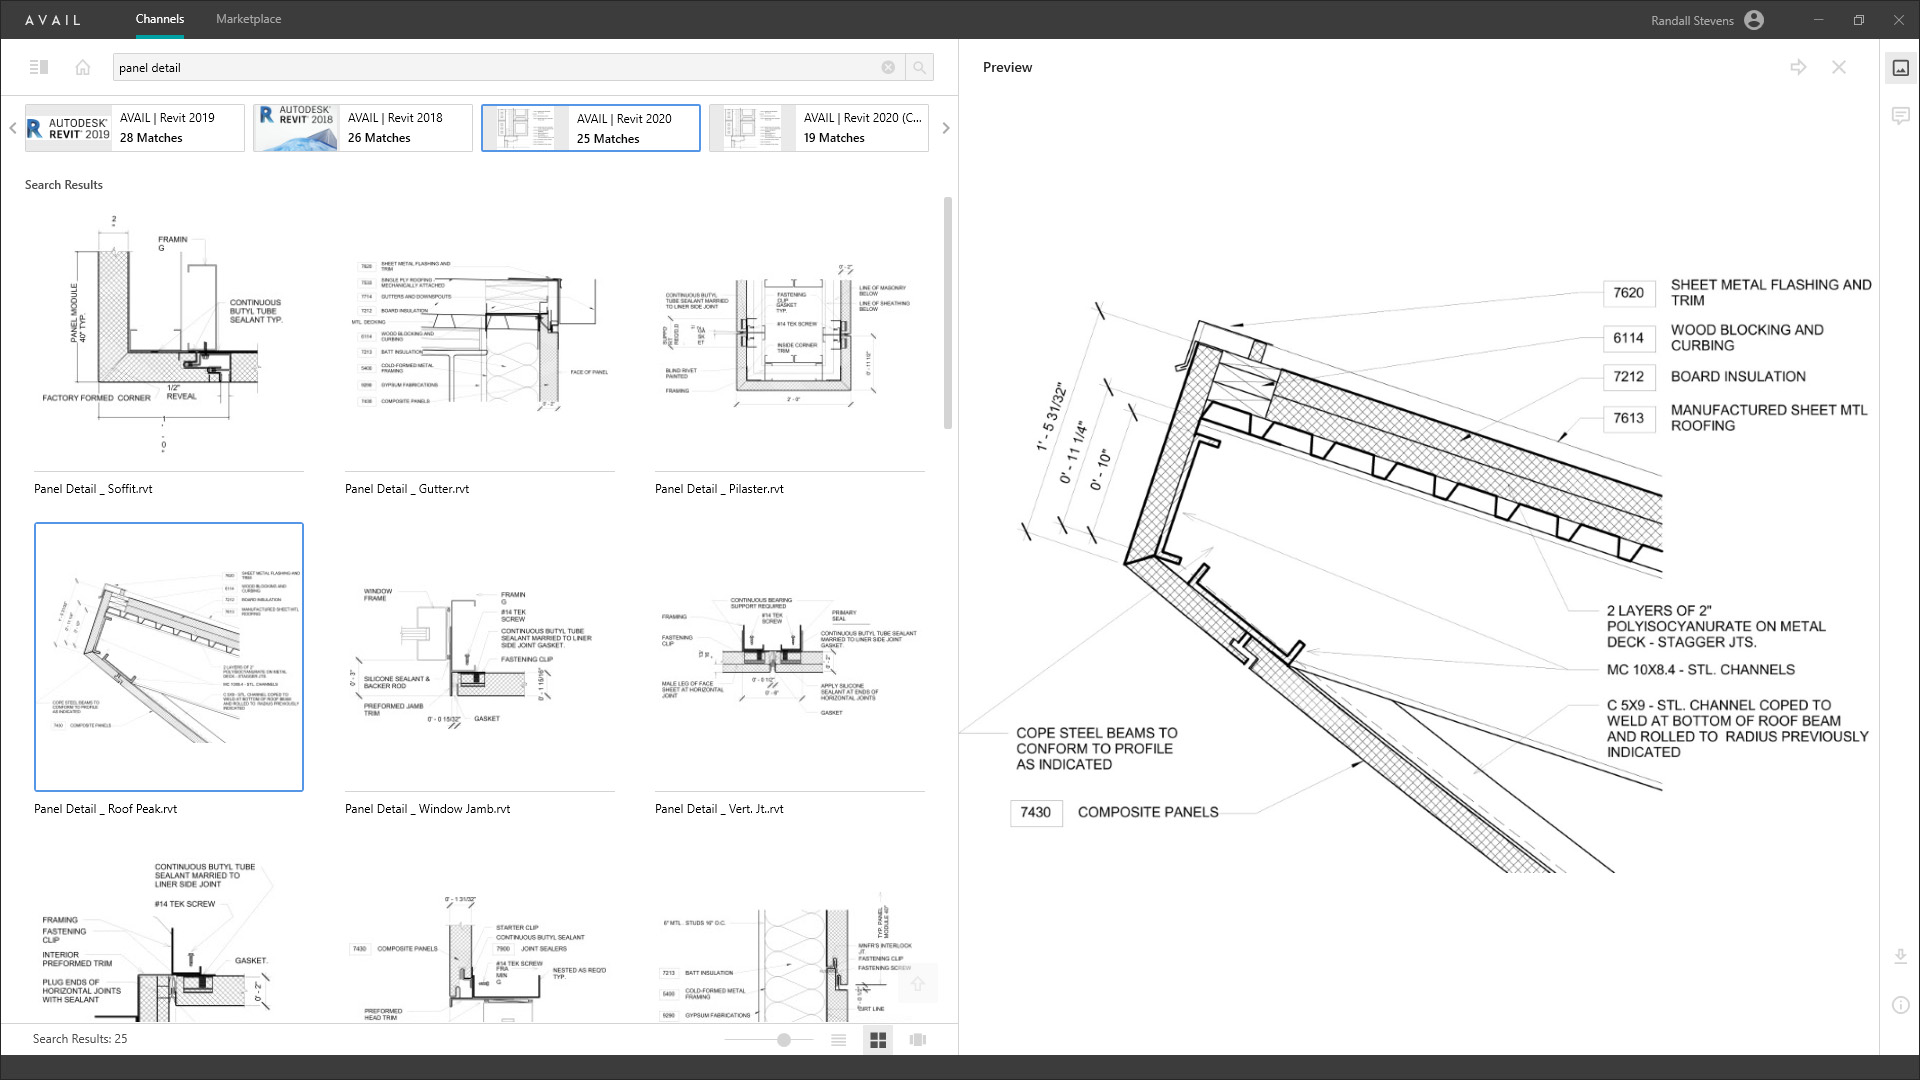Show content info icon in right sidebar
1920x1080 pixels.
pos(1900,1005)
